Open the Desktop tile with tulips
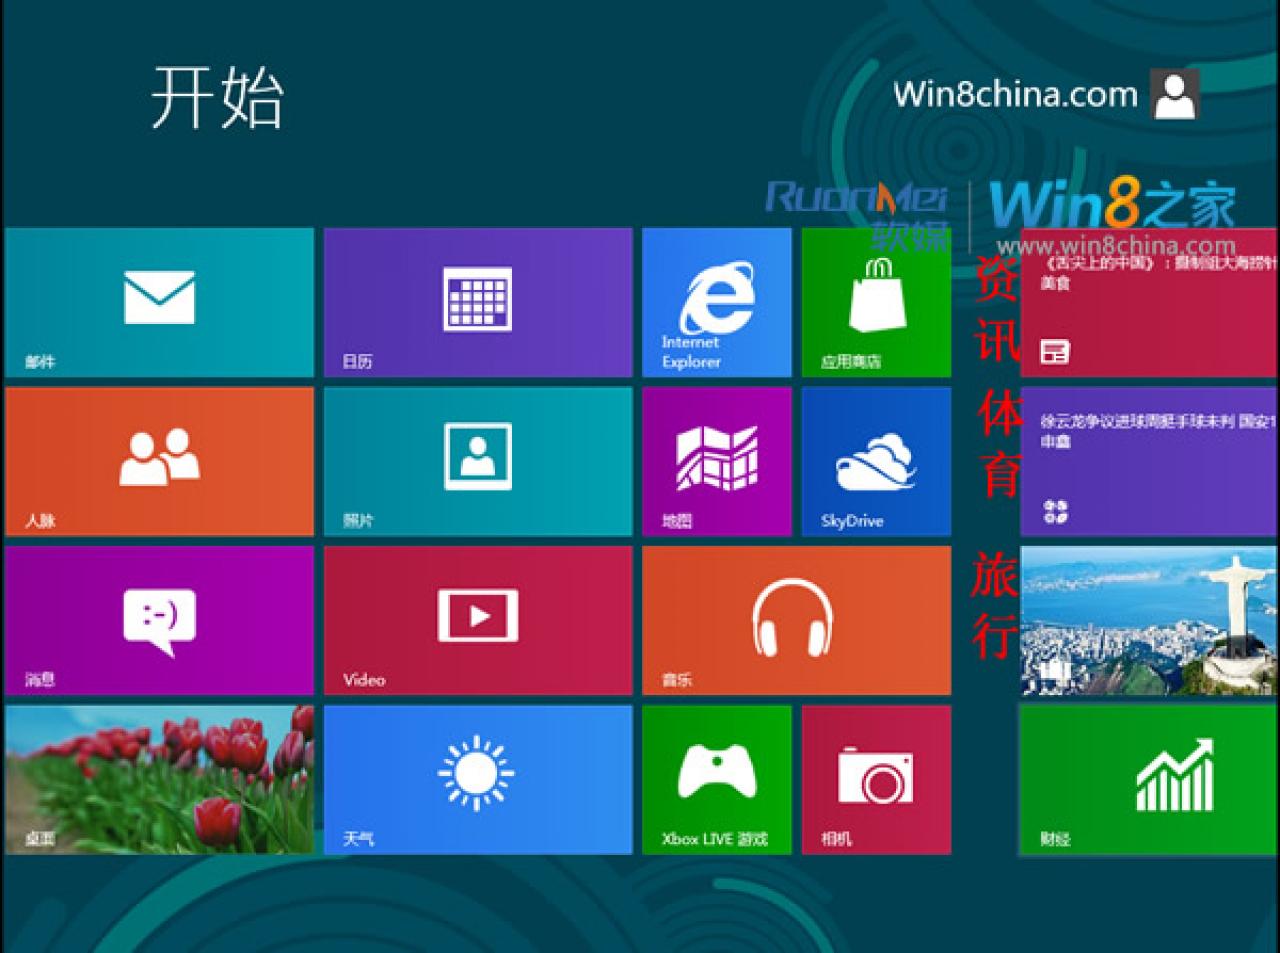 [159, 779]
